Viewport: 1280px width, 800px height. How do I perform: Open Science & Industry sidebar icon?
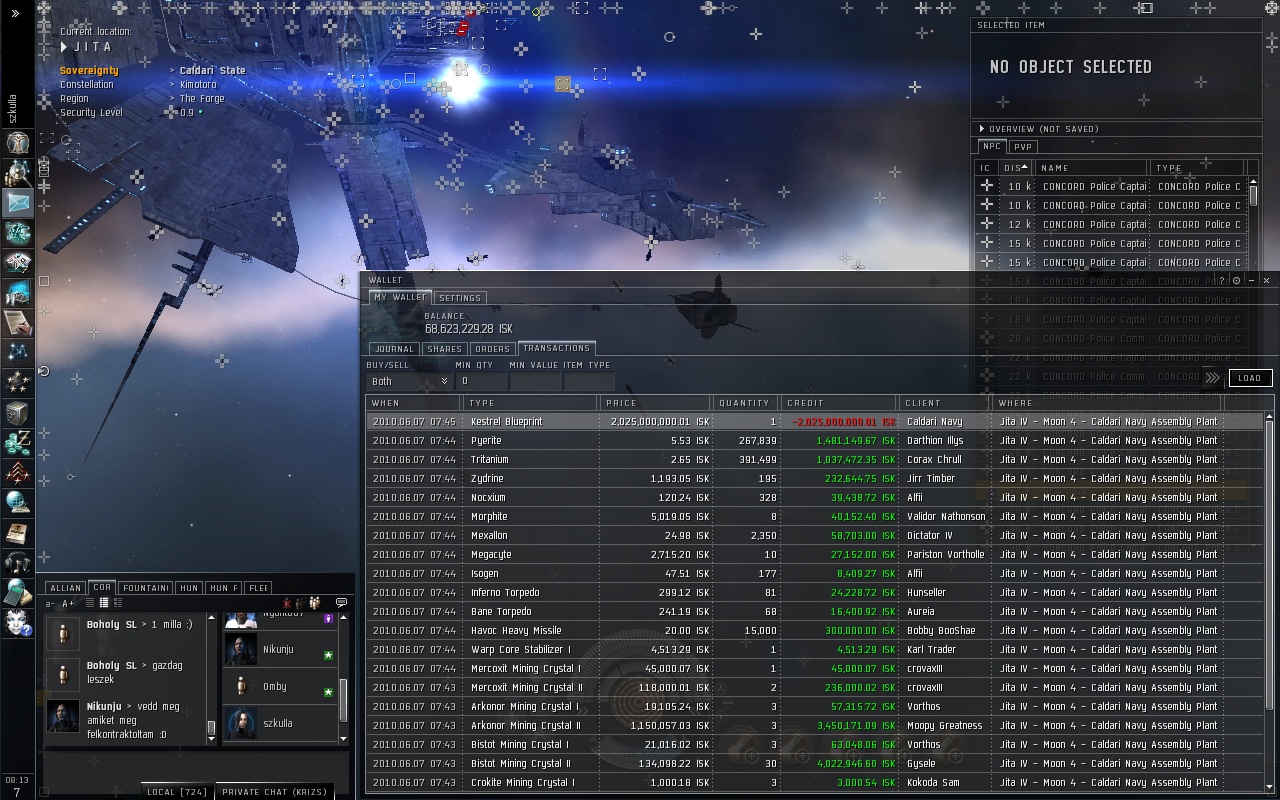(18, 293)
